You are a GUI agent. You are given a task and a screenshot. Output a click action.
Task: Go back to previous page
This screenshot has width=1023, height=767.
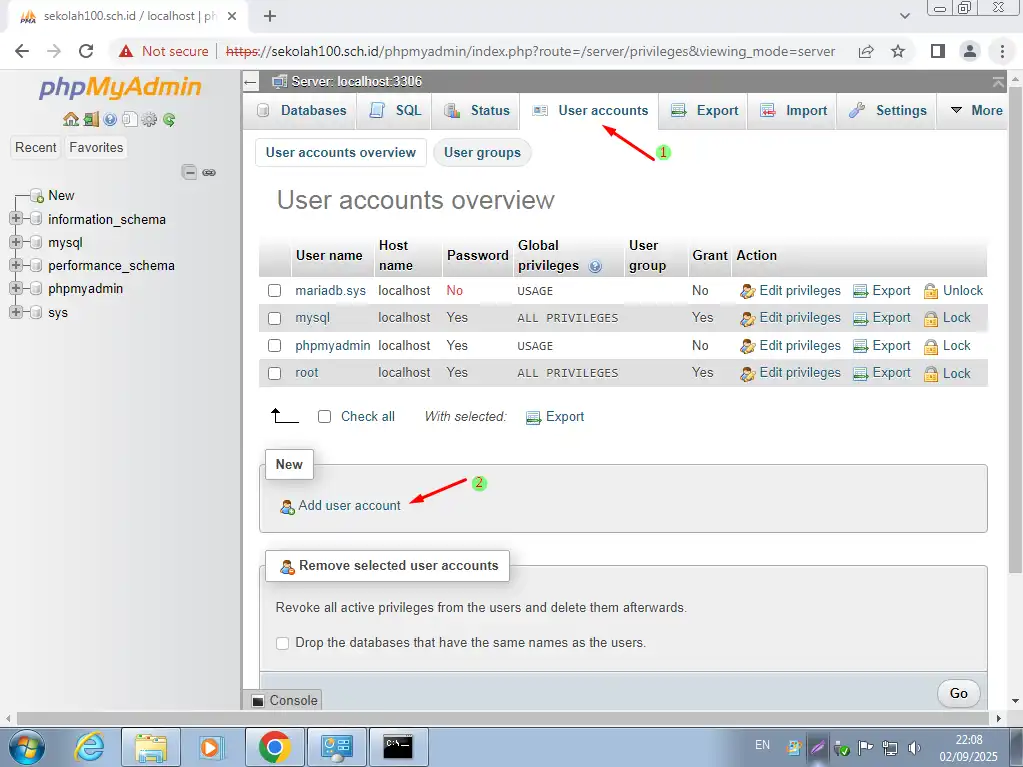pos(22,51)
